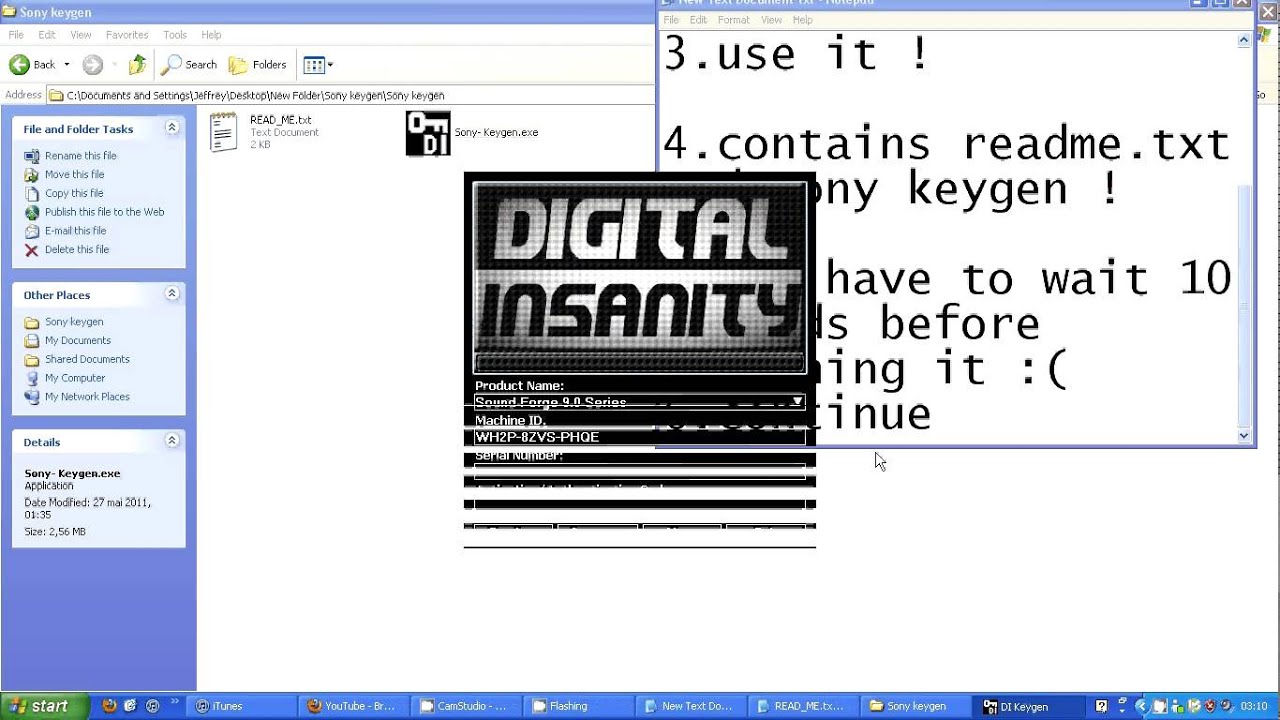Open Sony keygen folder in Other Places

[x=74, y=322]
